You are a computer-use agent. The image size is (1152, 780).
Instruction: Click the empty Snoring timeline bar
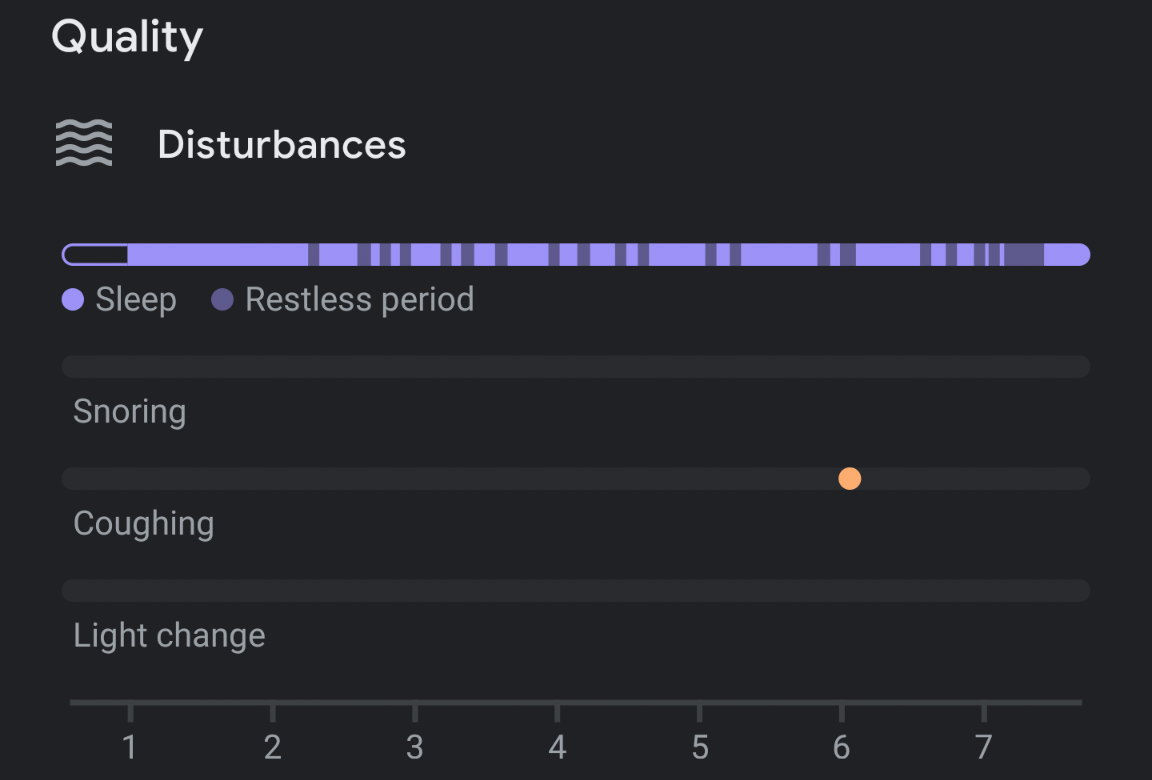tap(576, 366)
